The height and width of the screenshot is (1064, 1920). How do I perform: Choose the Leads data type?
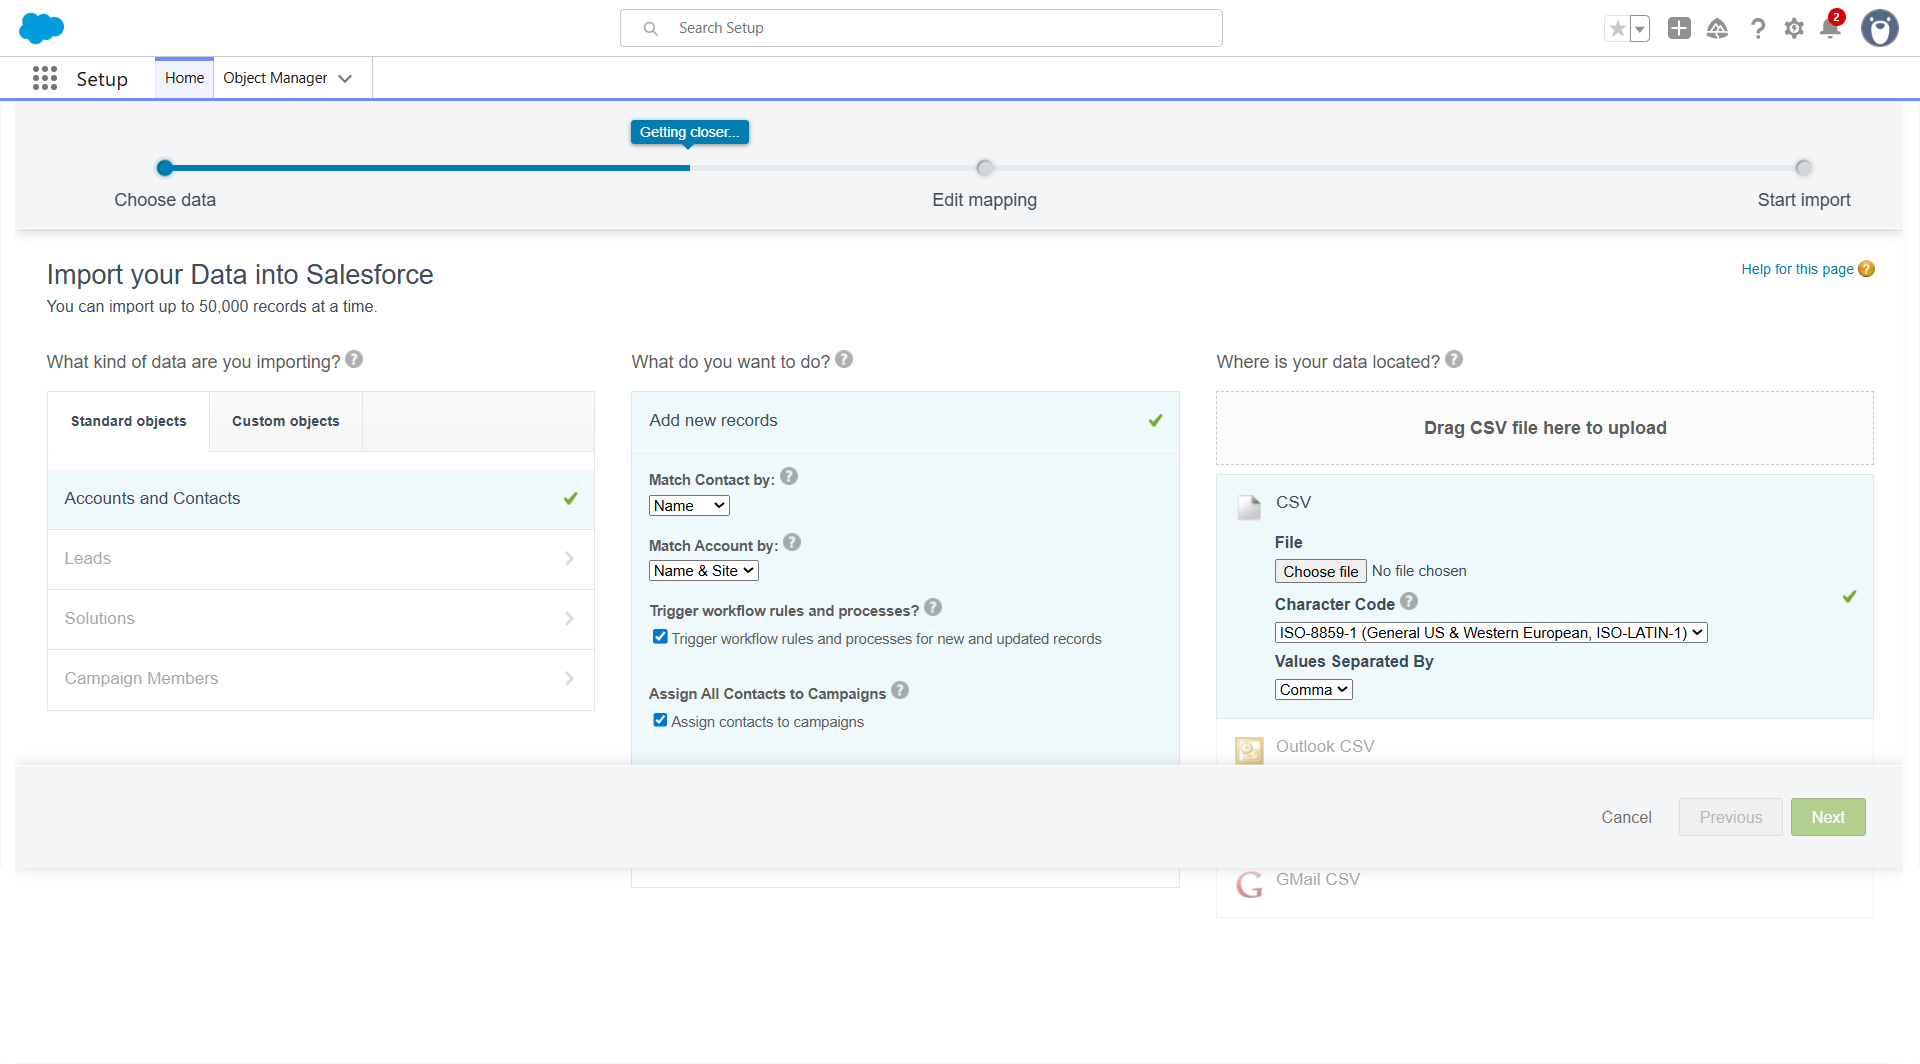tap(321, 559)
